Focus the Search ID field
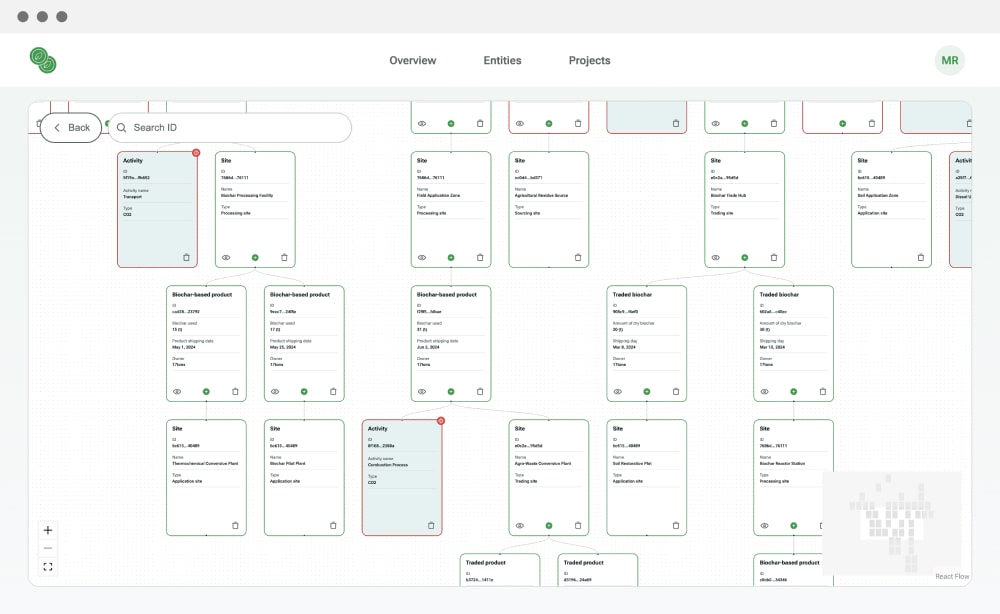1000x614 pixels. coord(230,128)
